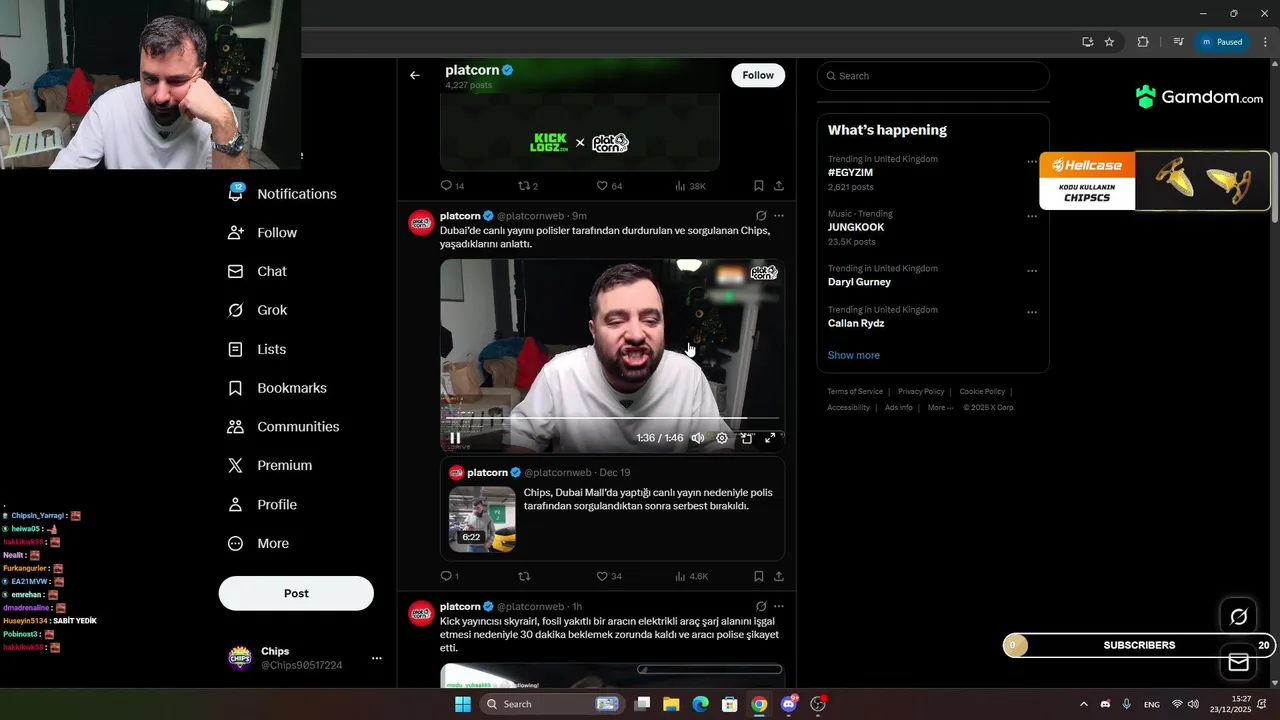Open more options for #EGYZIM trend
This screenshot has width=1280, height=720.
[1032, 161]
